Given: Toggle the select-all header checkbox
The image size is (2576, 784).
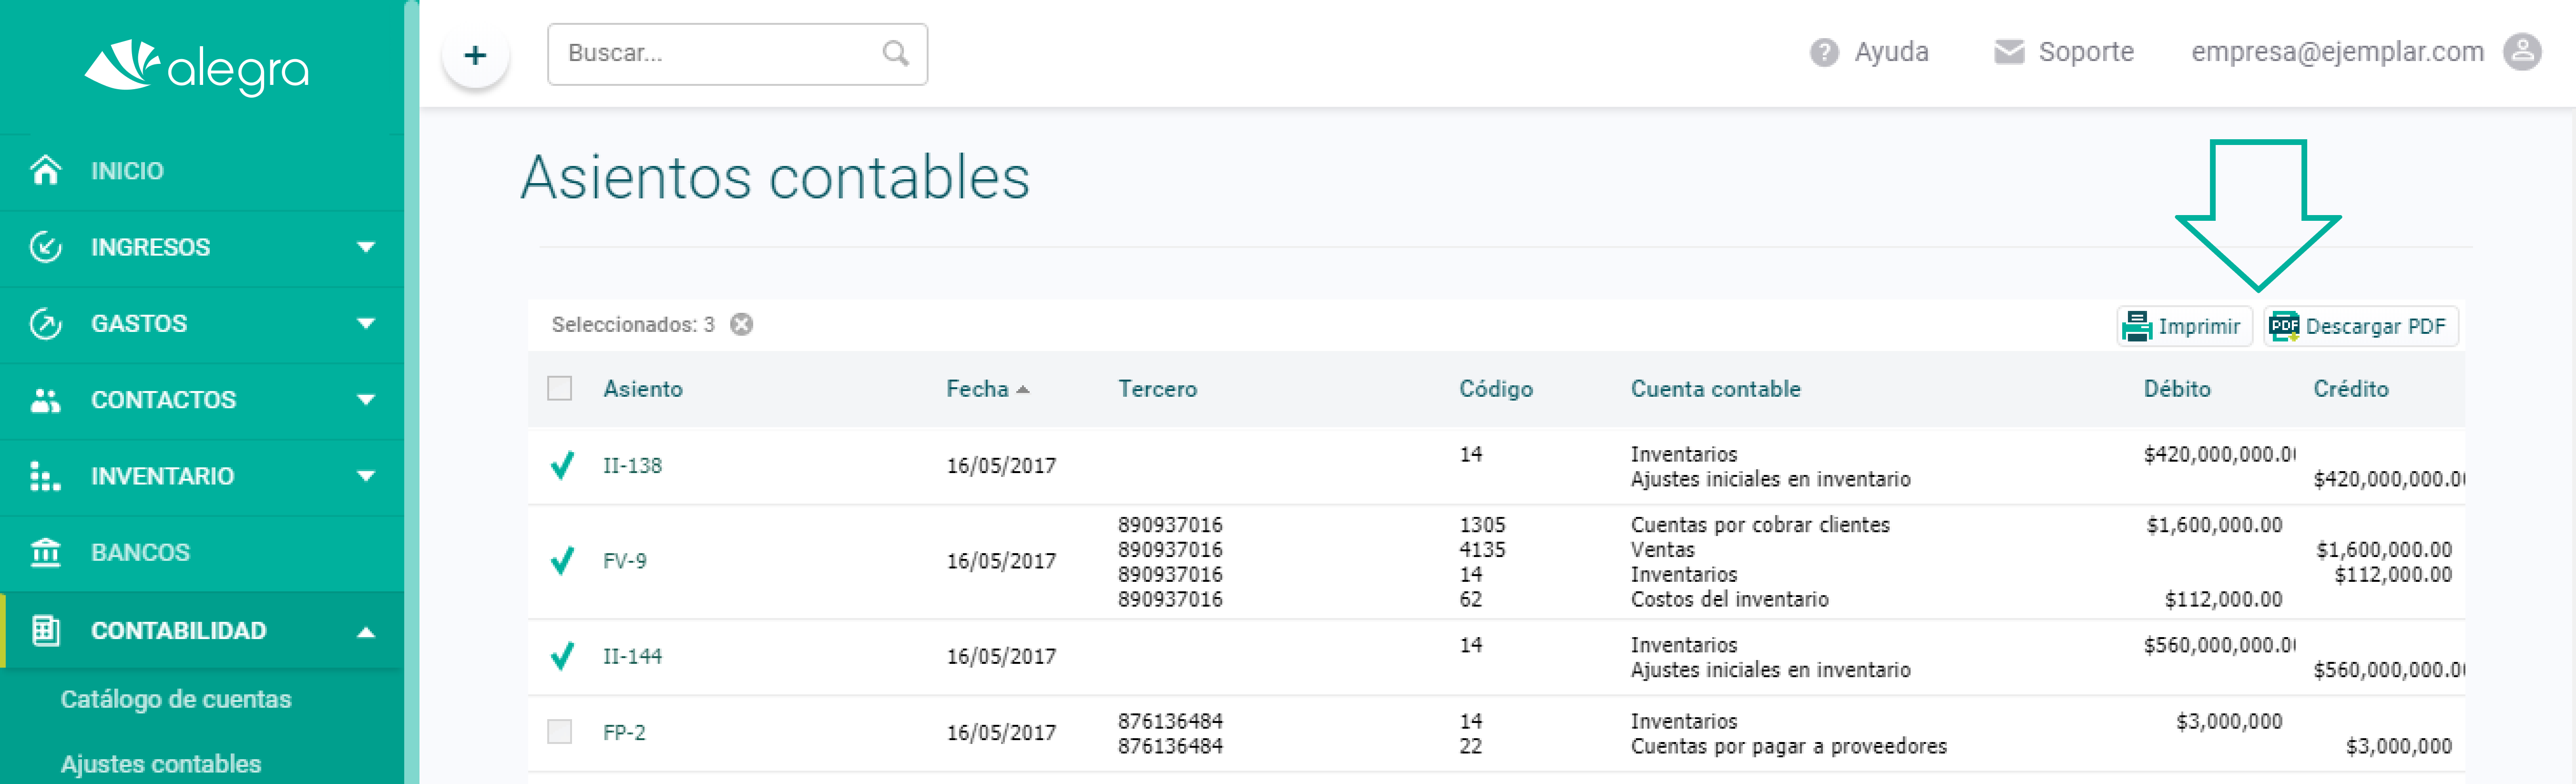Looking at the screenshot, I should click(560, 388).
